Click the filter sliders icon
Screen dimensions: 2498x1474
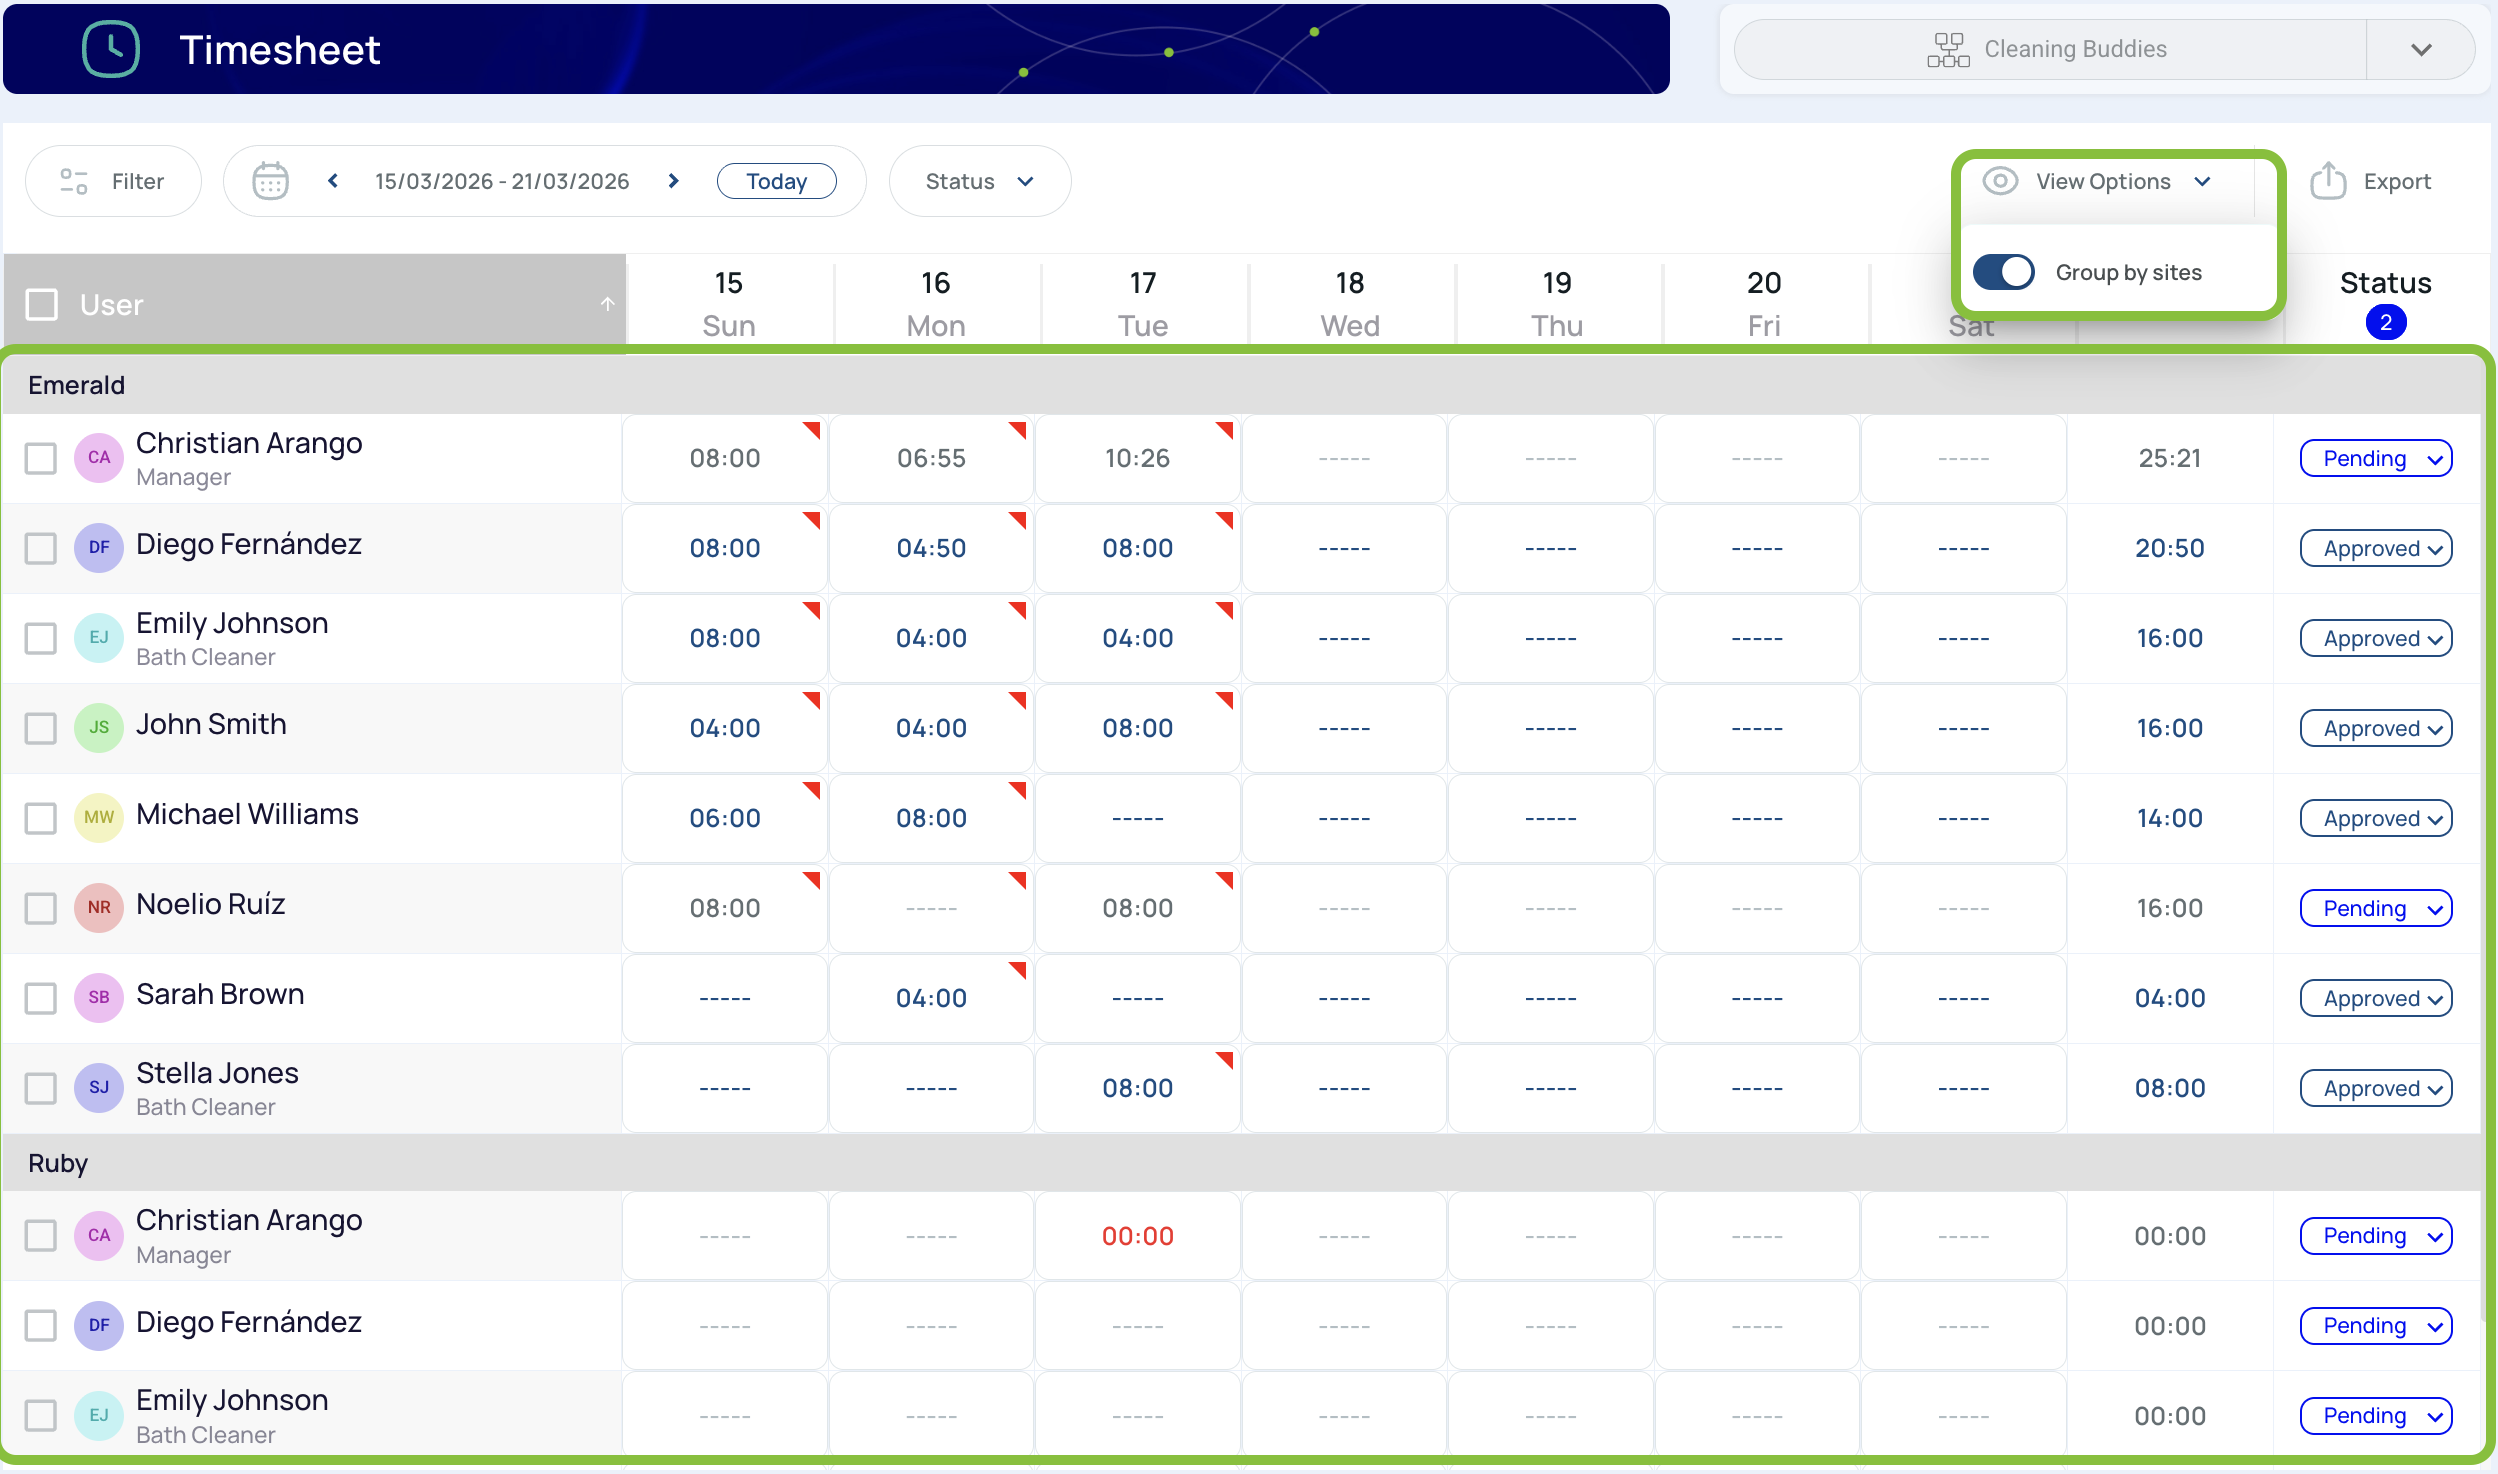(x=74, y=181)
